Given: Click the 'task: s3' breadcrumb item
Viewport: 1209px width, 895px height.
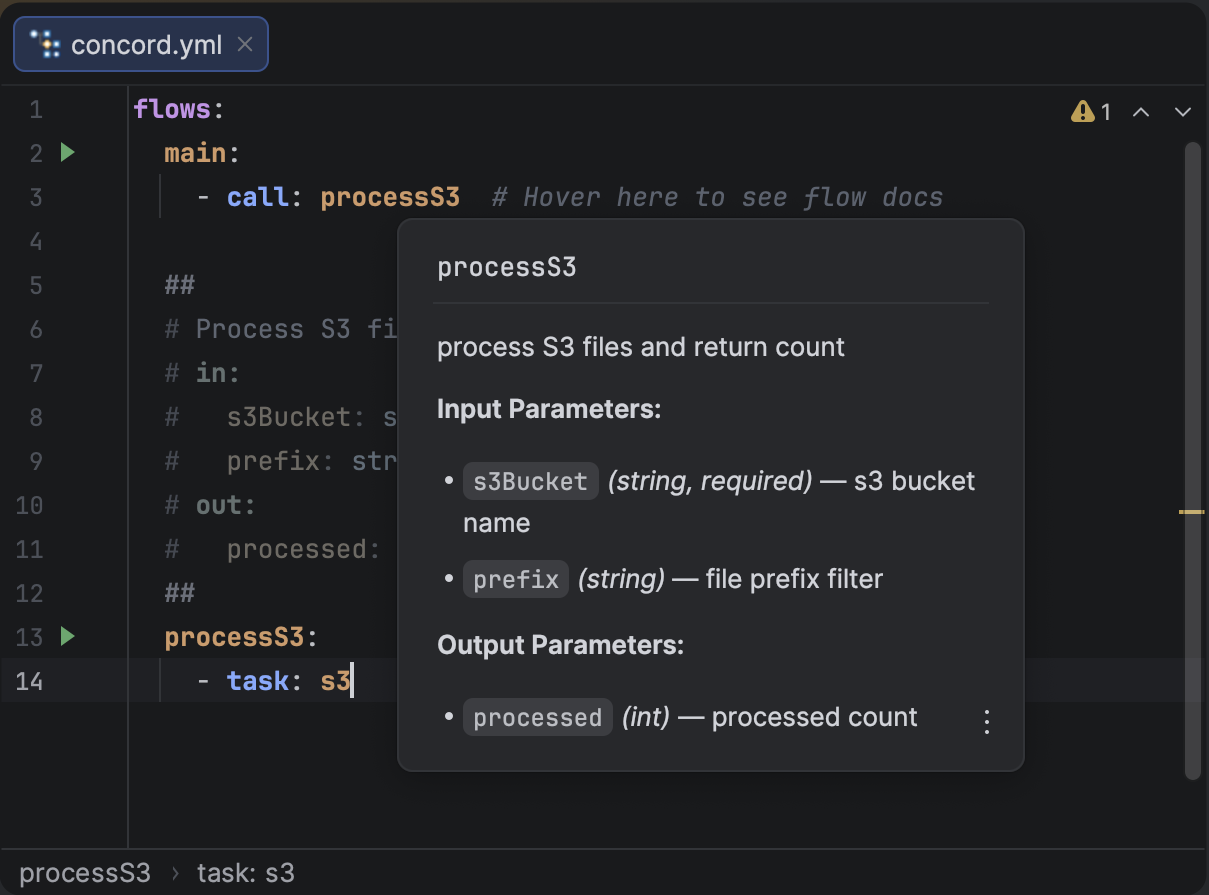Looking at the screenshot, I should [x=246, y=873].
